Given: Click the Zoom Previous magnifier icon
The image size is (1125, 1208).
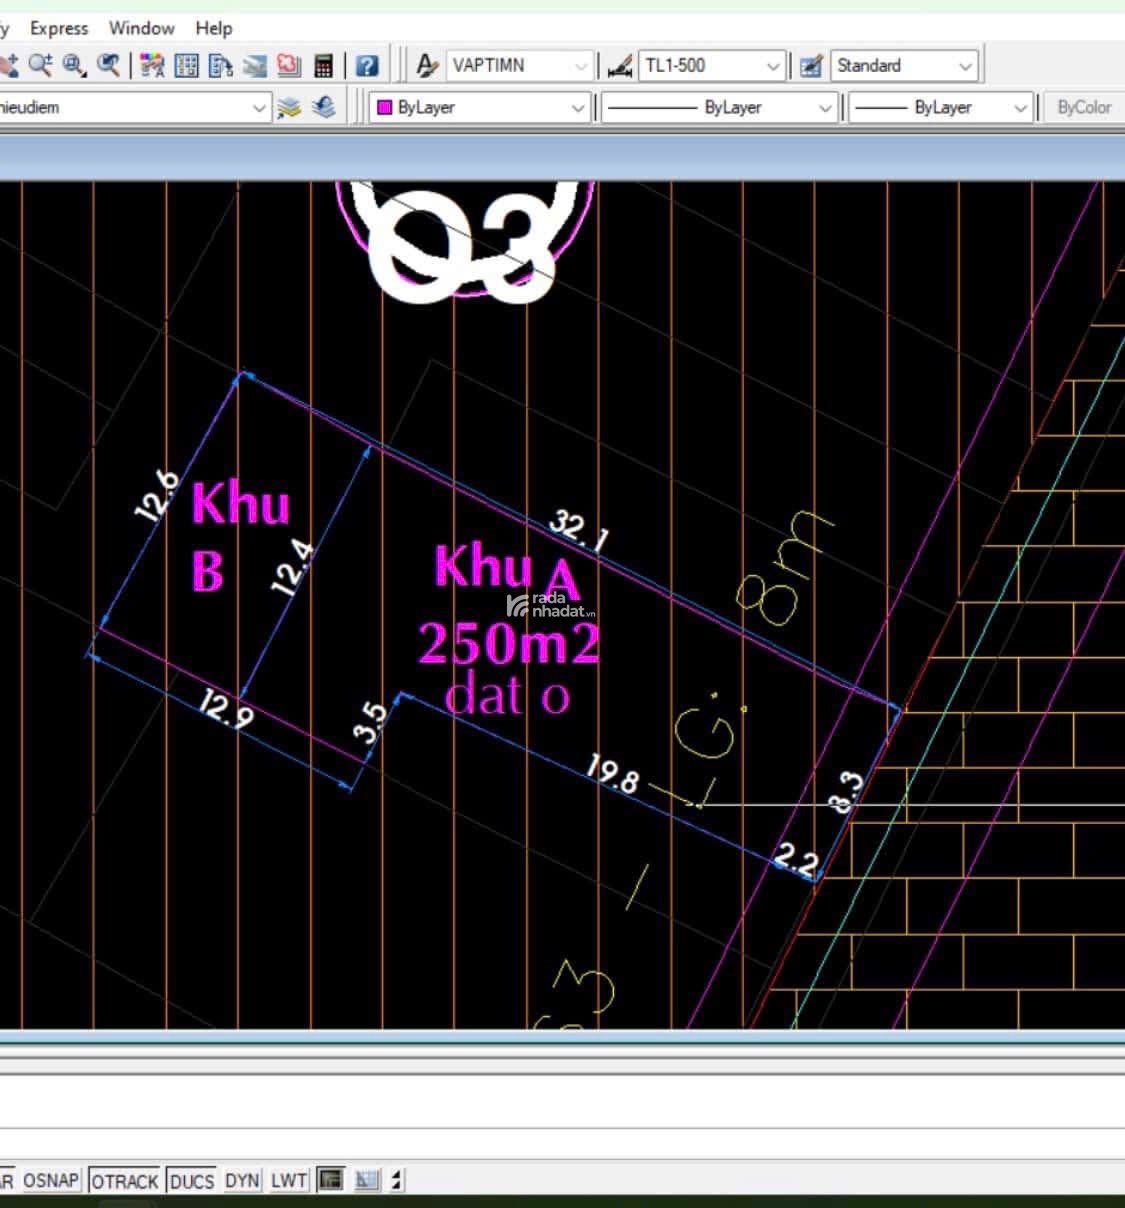Looking at the screenshot, I should (107, 66).
